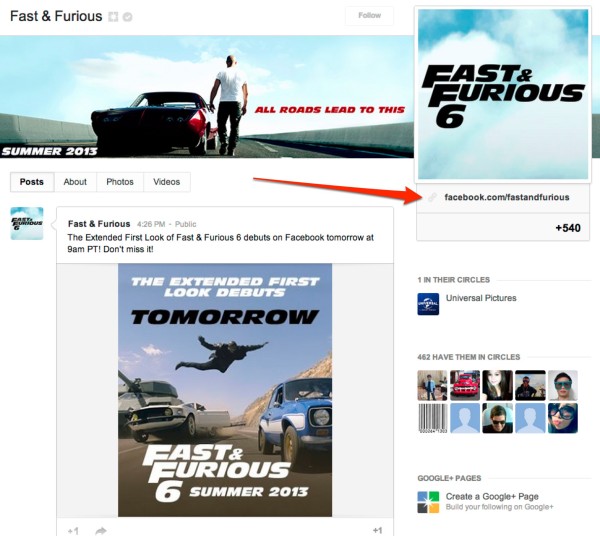Open the Fast & Furious 6 profile picture
The width and height of the screenshot is (600, 536).
[x=503, y=94]
